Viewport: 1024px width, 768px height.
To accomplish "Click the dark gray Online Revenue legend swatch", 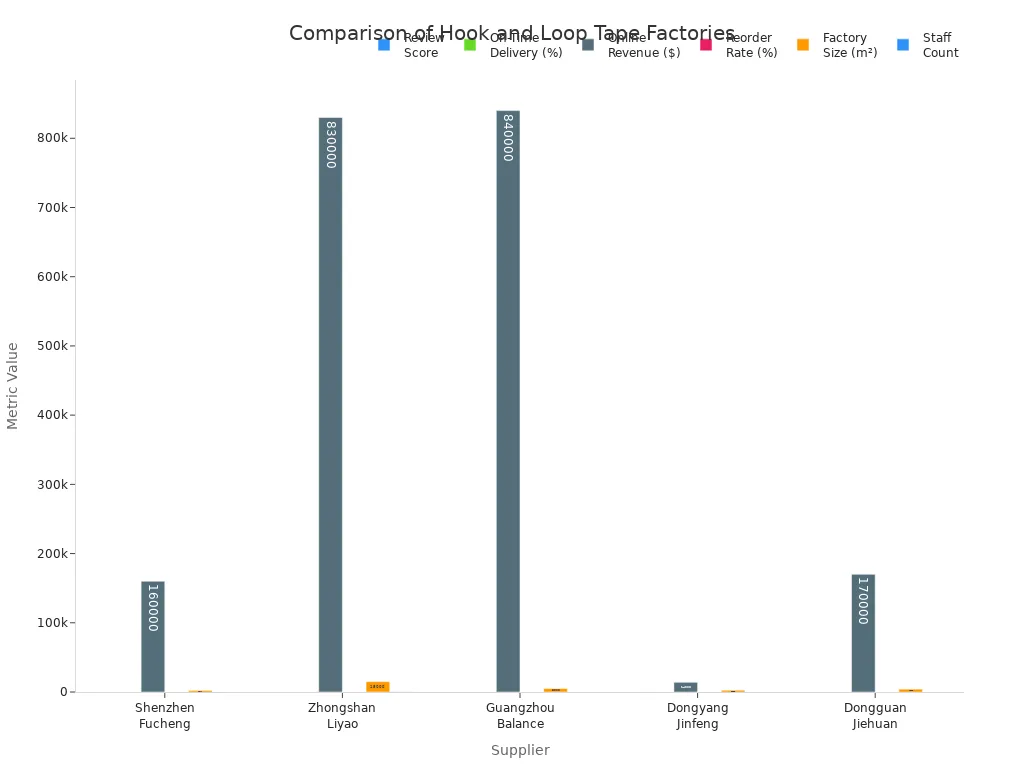I will (588, 45).
